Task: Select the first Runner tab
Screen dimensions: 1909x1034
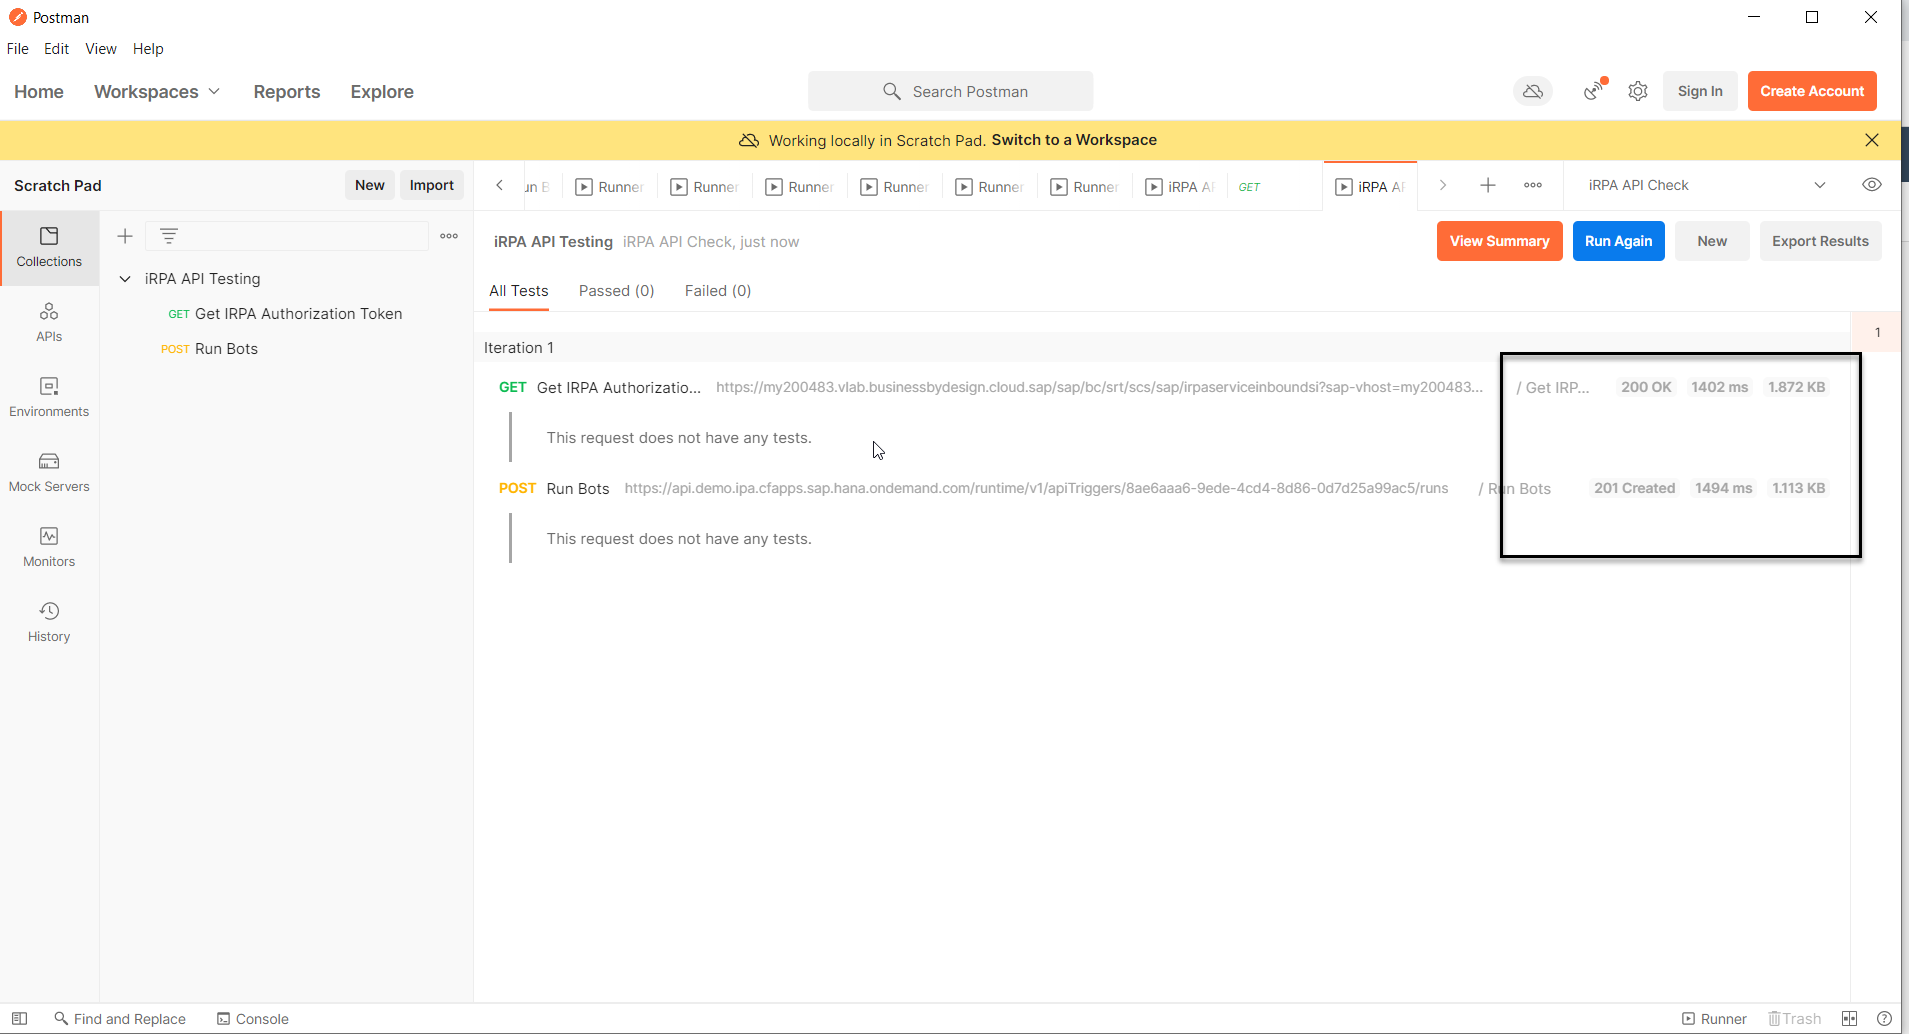Action: 610,187
